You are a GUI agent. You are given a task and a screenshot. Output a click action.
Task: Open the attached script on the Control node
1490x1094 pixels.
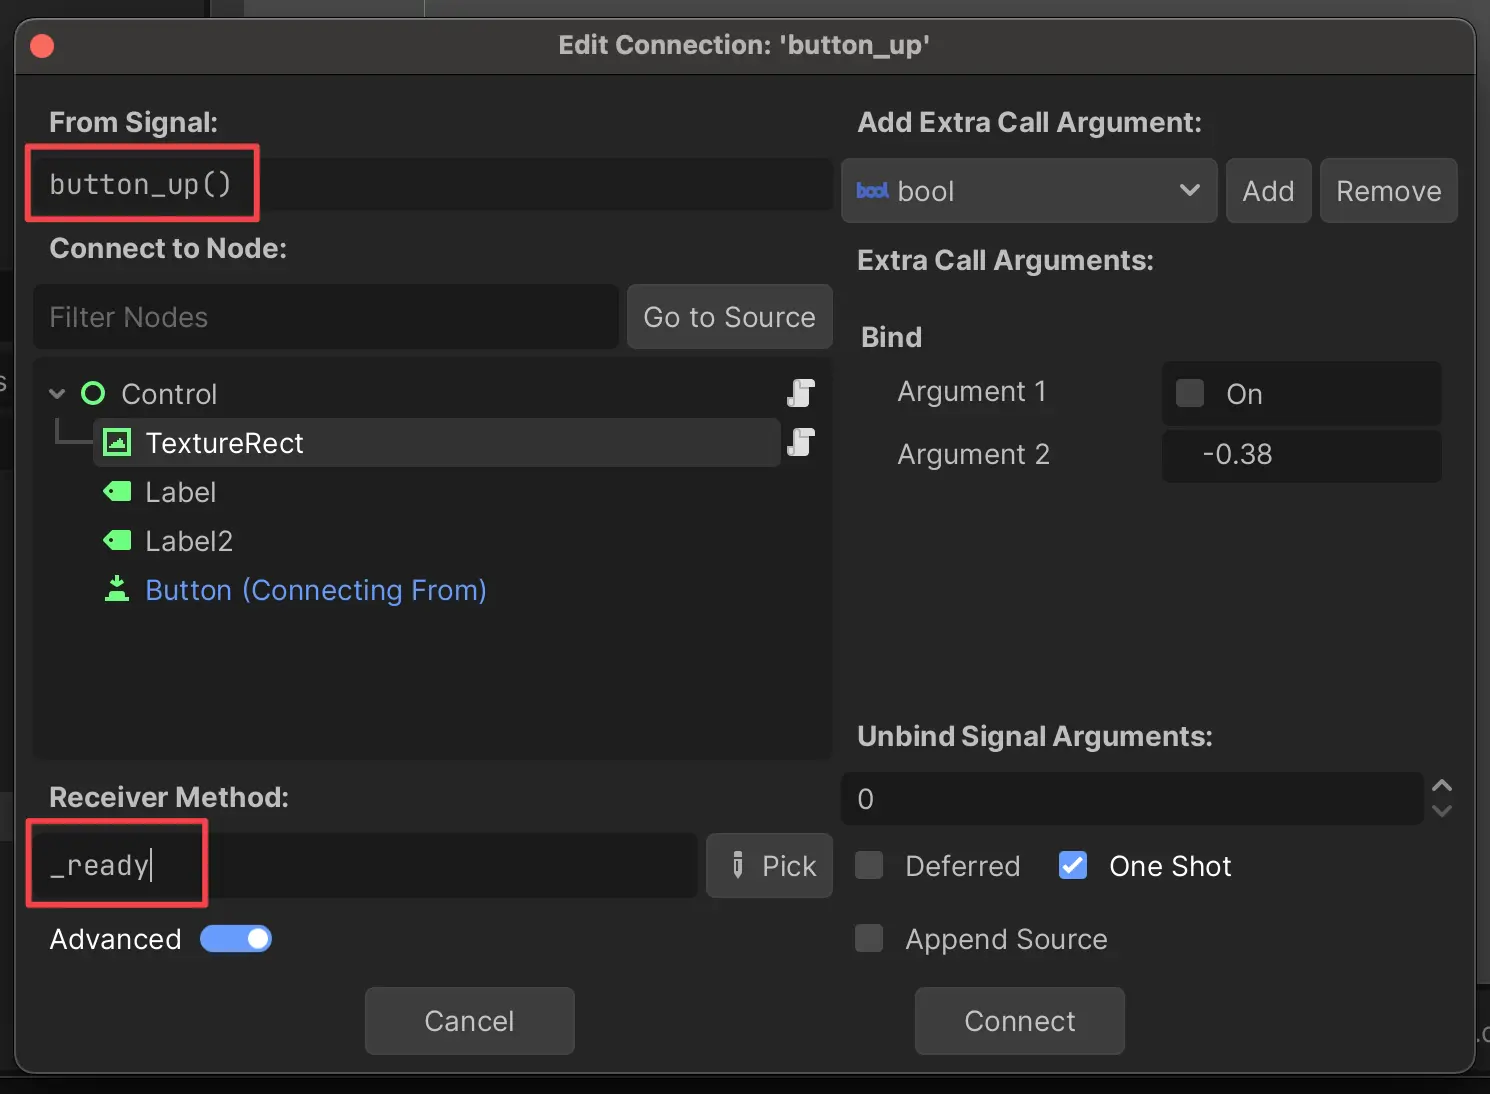800,393
